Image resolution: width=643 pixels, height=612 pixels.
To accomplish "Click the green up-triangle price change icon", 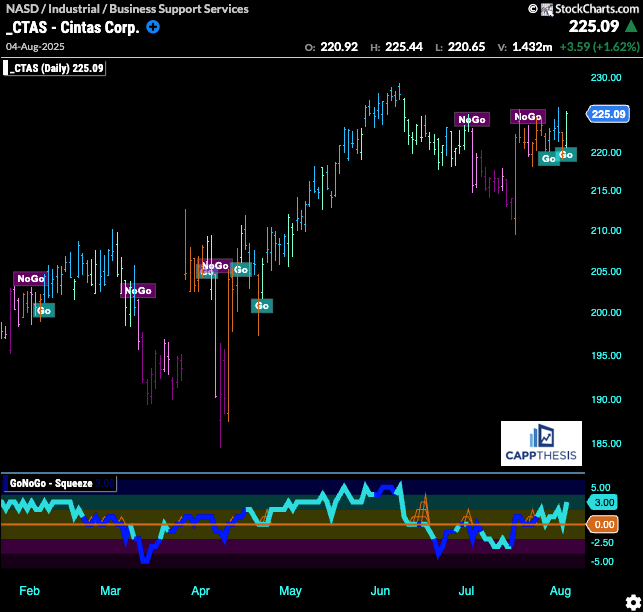I will point(631,27).
